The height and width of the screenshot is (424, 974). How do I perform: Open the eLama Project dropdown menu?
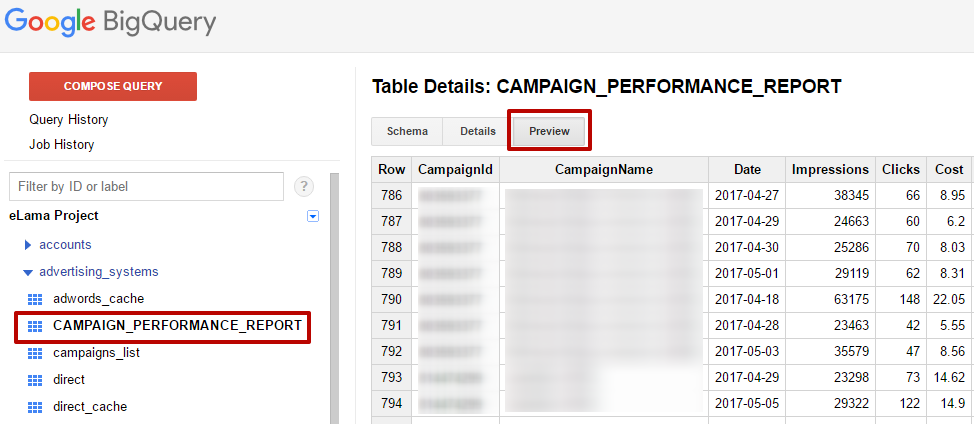click(313, 216)
